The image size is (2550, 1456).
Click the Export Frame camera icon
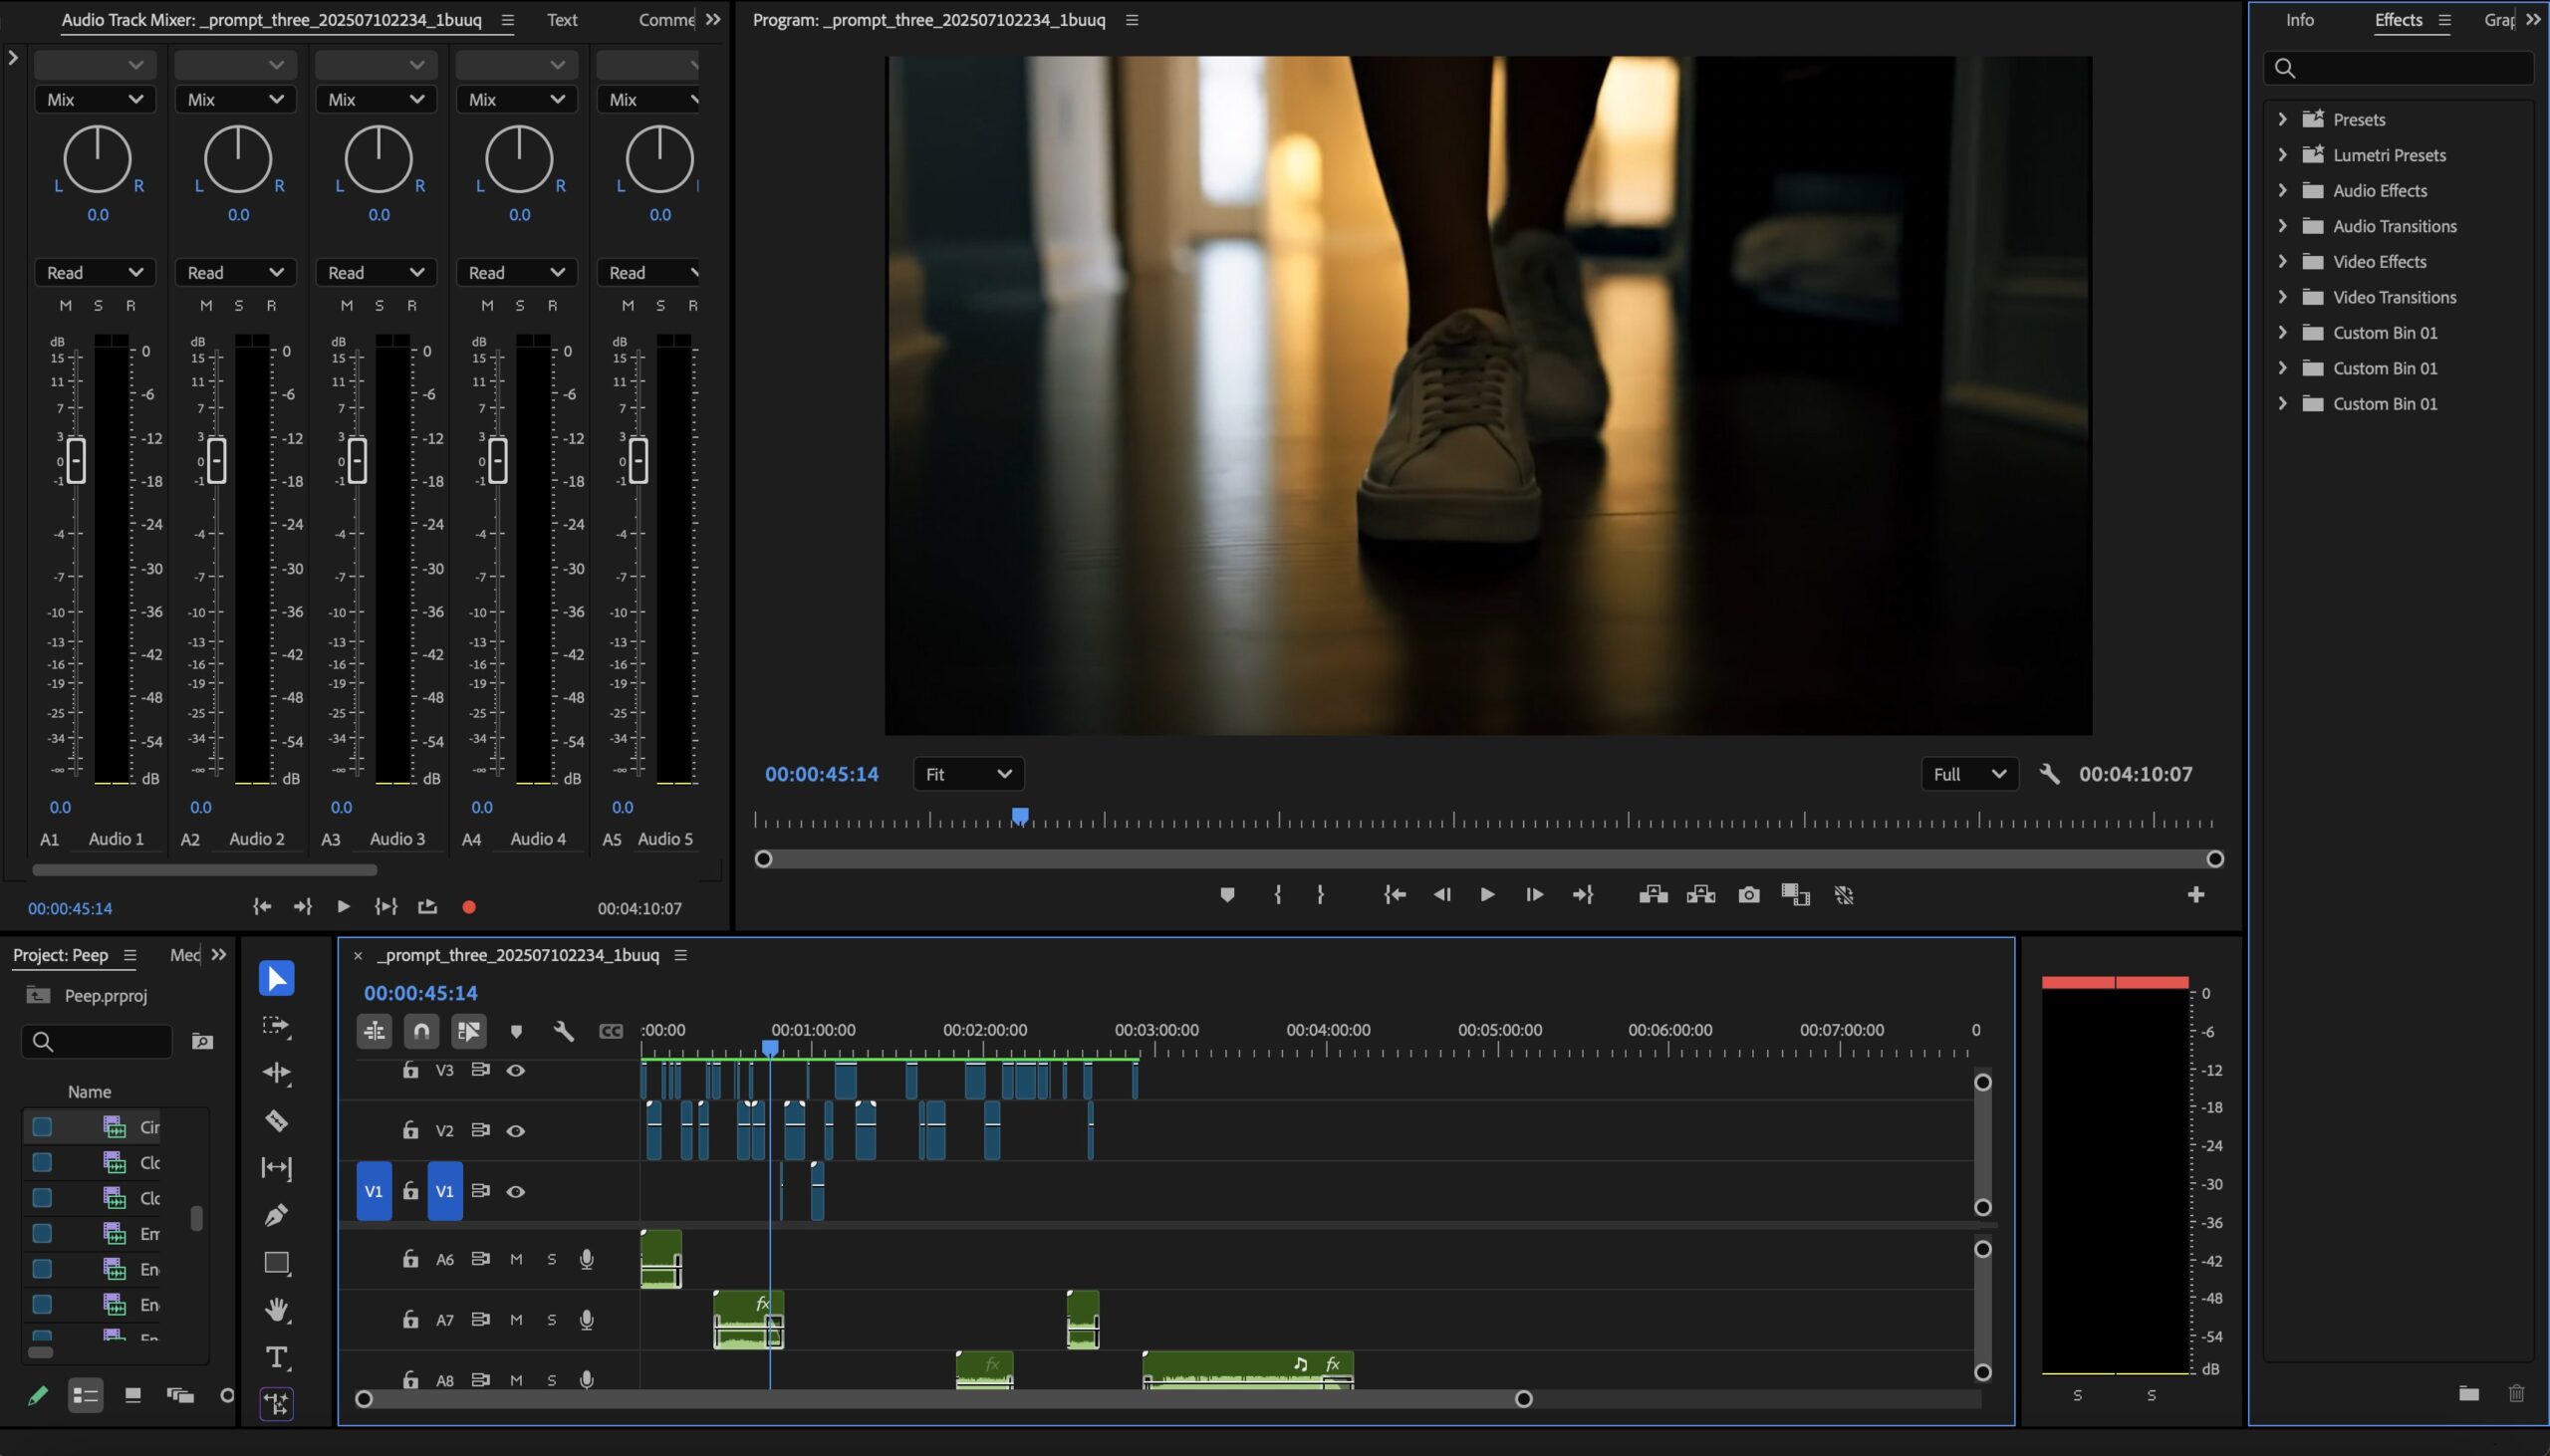1748,895
